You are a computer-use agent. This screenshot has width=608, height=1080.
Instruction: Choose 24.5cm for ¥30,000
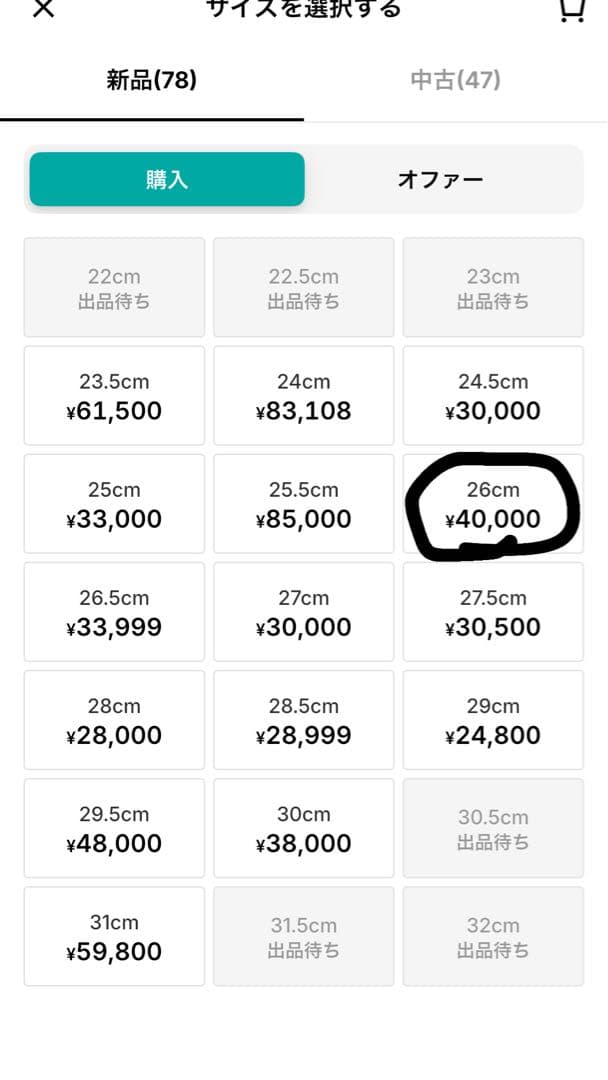point(493,395)
